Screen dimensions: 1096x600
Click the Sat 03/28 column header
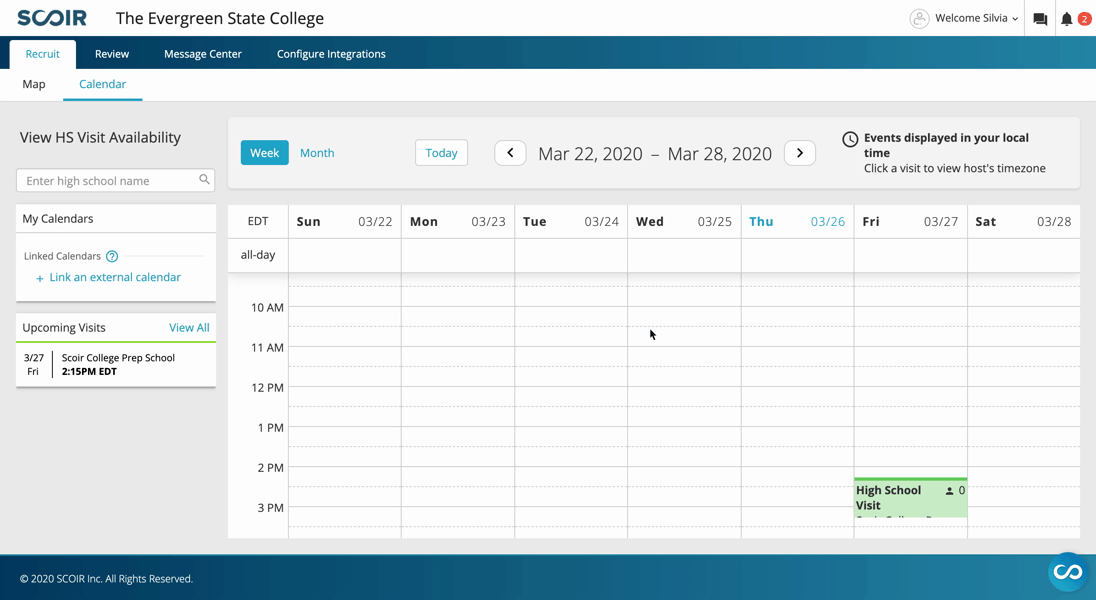tap(1023, 222)
